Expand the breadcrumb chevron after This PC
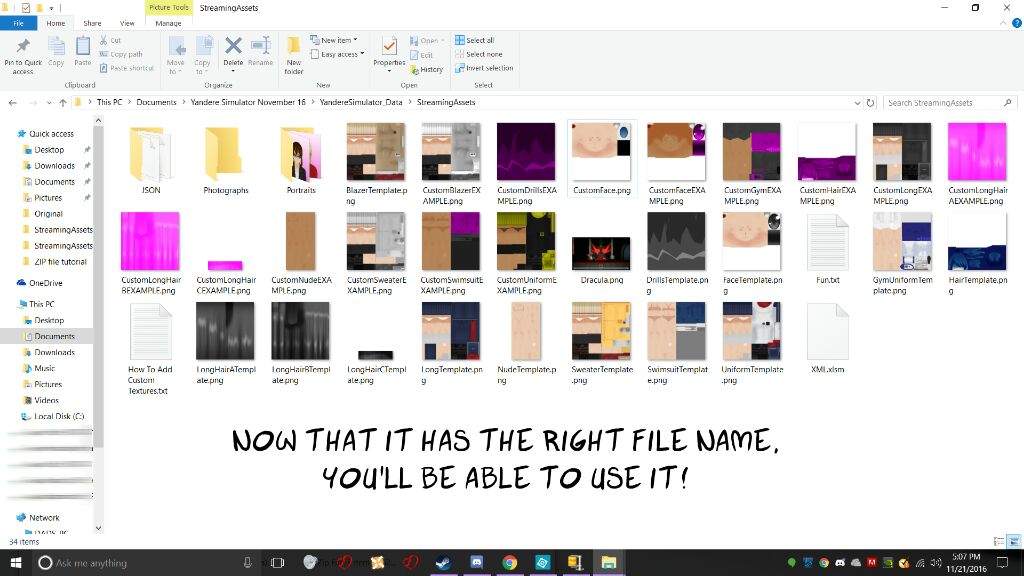This screenshot has width=1024, height=576. click(129, 103)
